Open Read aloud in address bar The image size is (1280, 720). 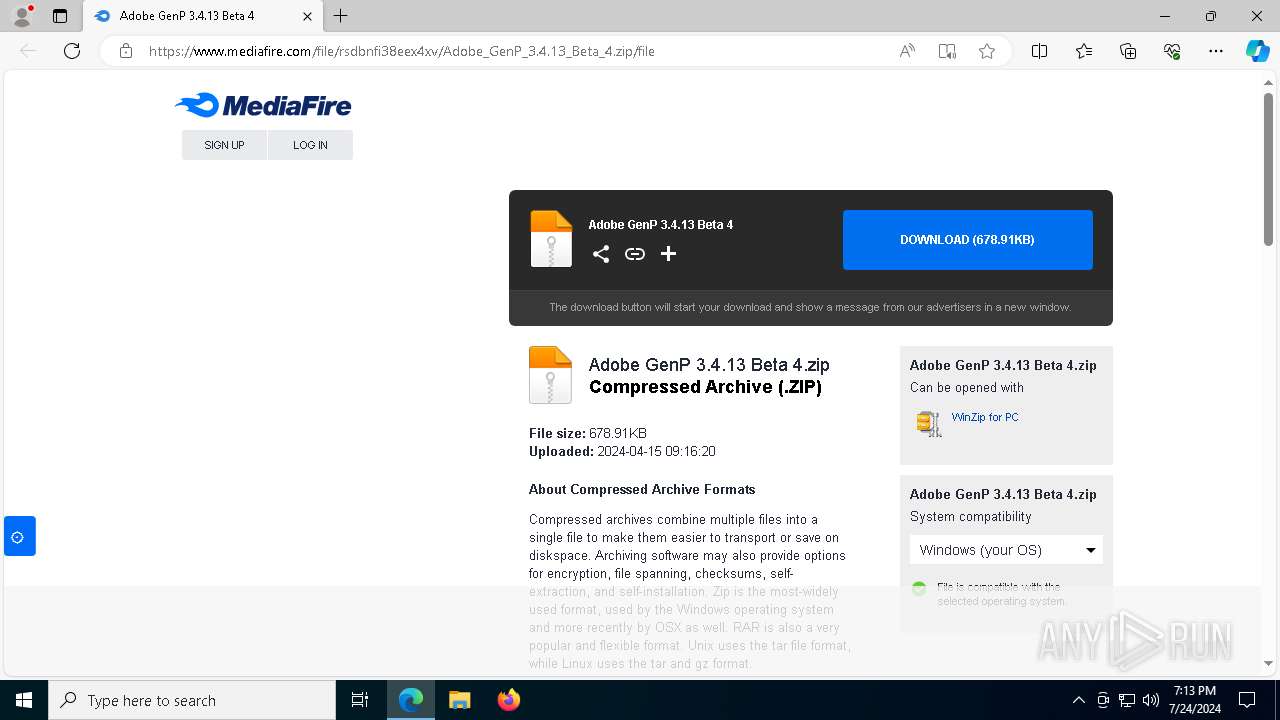coord(907,51)
